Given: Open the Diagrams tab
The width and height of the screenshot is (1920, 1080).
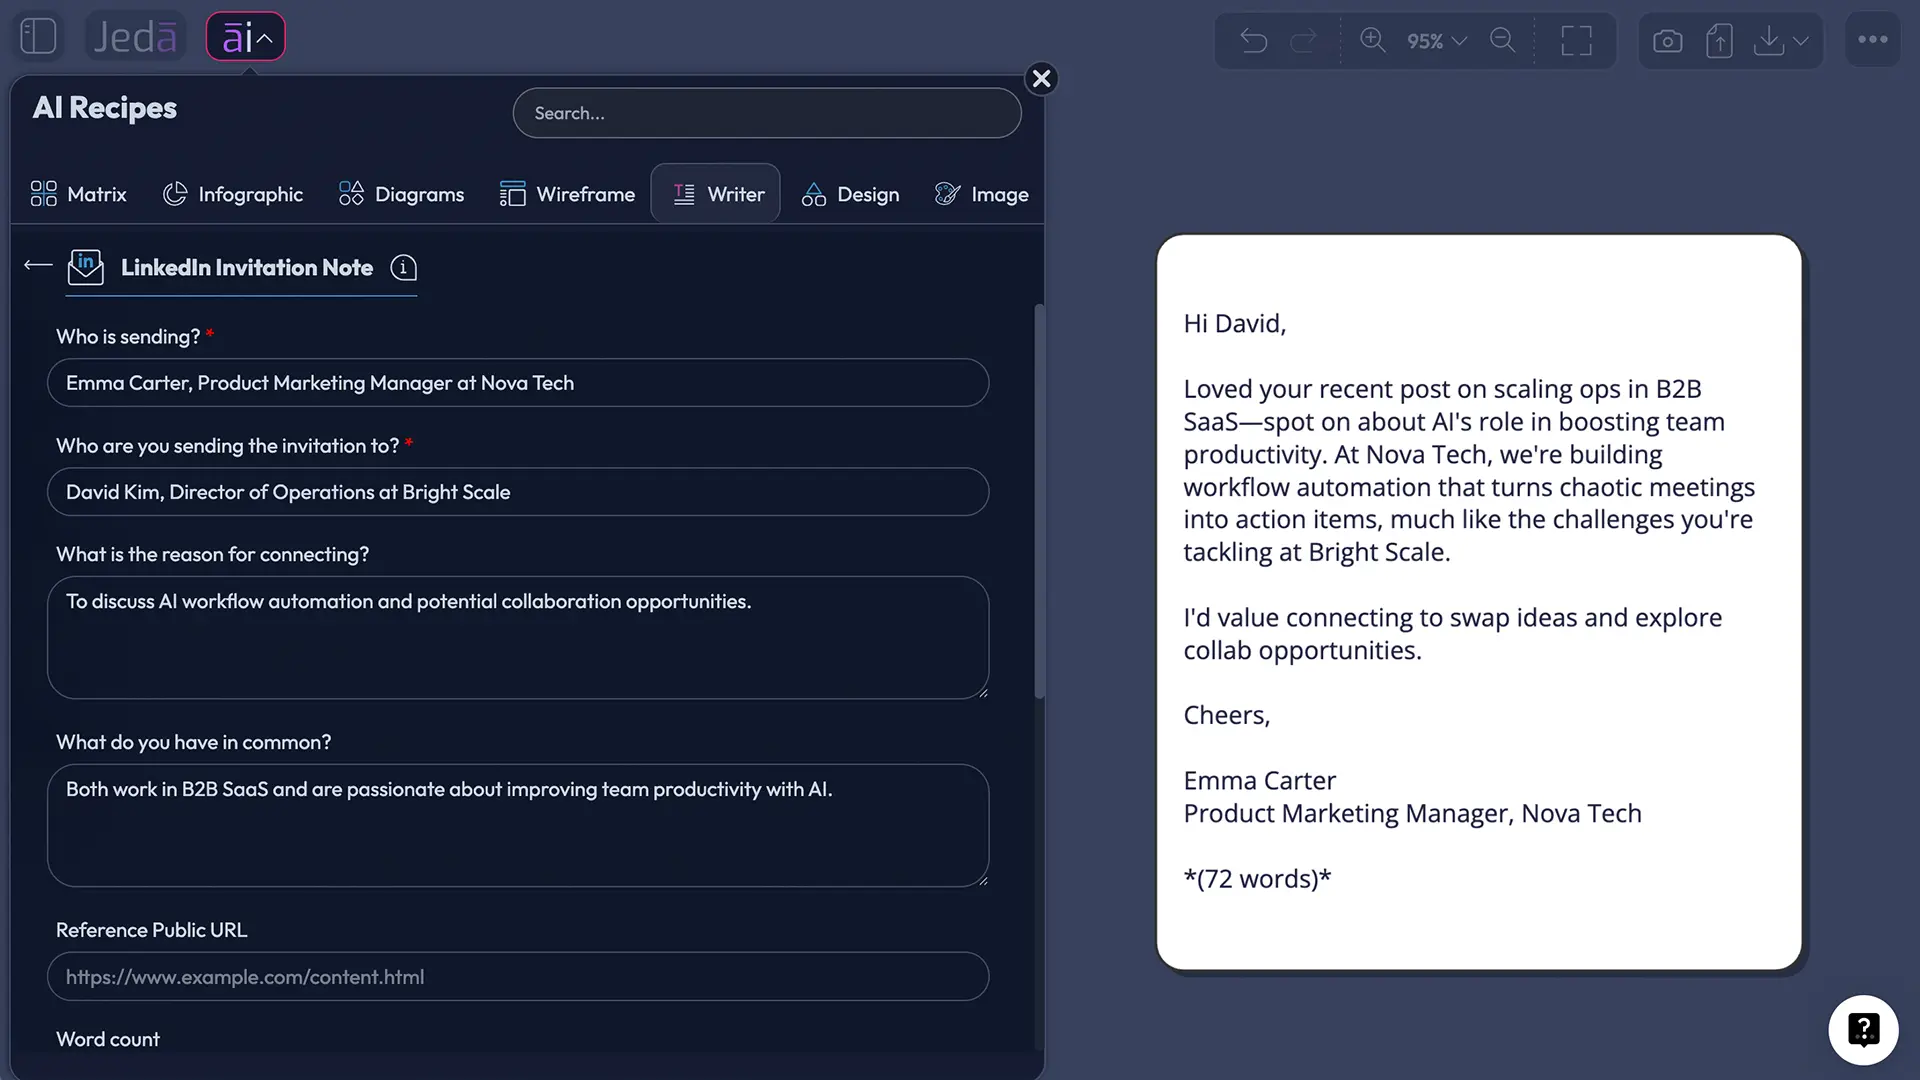Looking at the screenshot, I should click(x=401, y=194).
